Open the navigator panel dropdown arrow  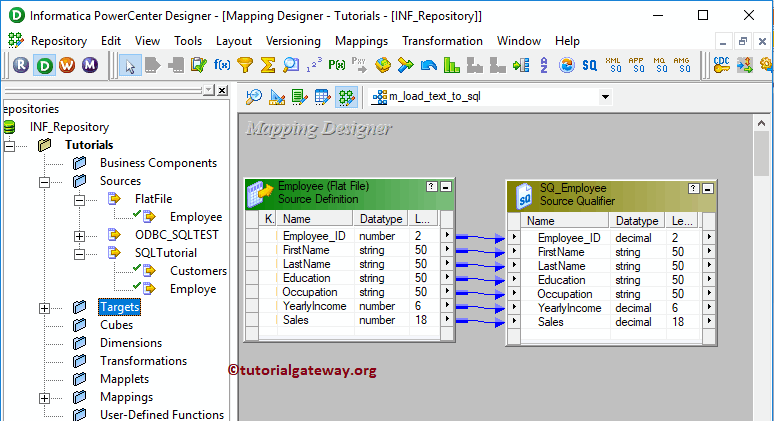click(x=209, y=90)
